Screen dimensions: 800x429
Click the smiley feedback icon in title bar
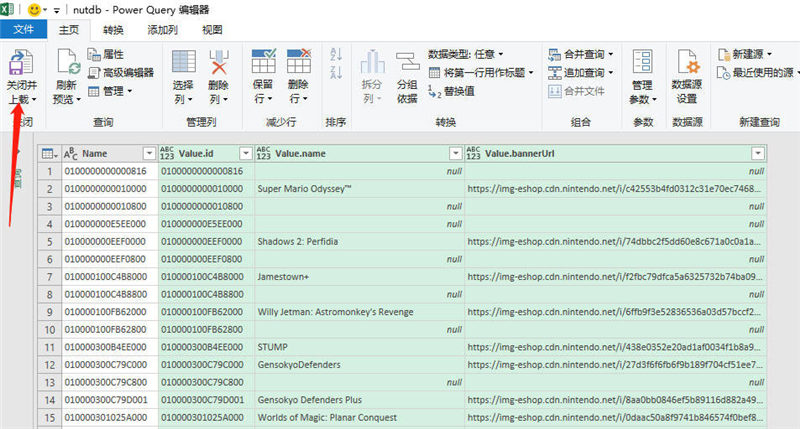pos(34,10)
